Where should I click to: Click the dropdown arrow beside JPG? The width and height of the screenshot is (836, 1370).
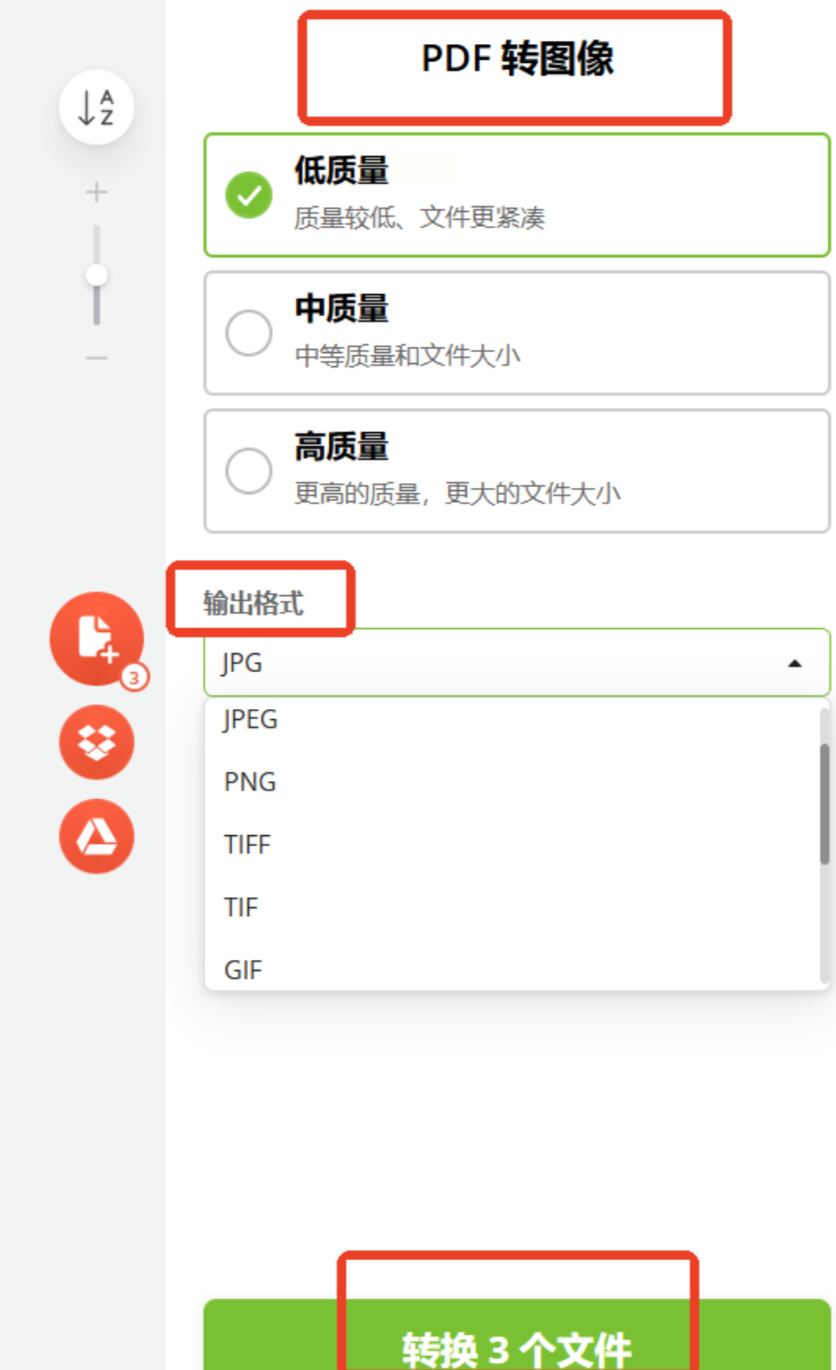[x=795, y=662]
